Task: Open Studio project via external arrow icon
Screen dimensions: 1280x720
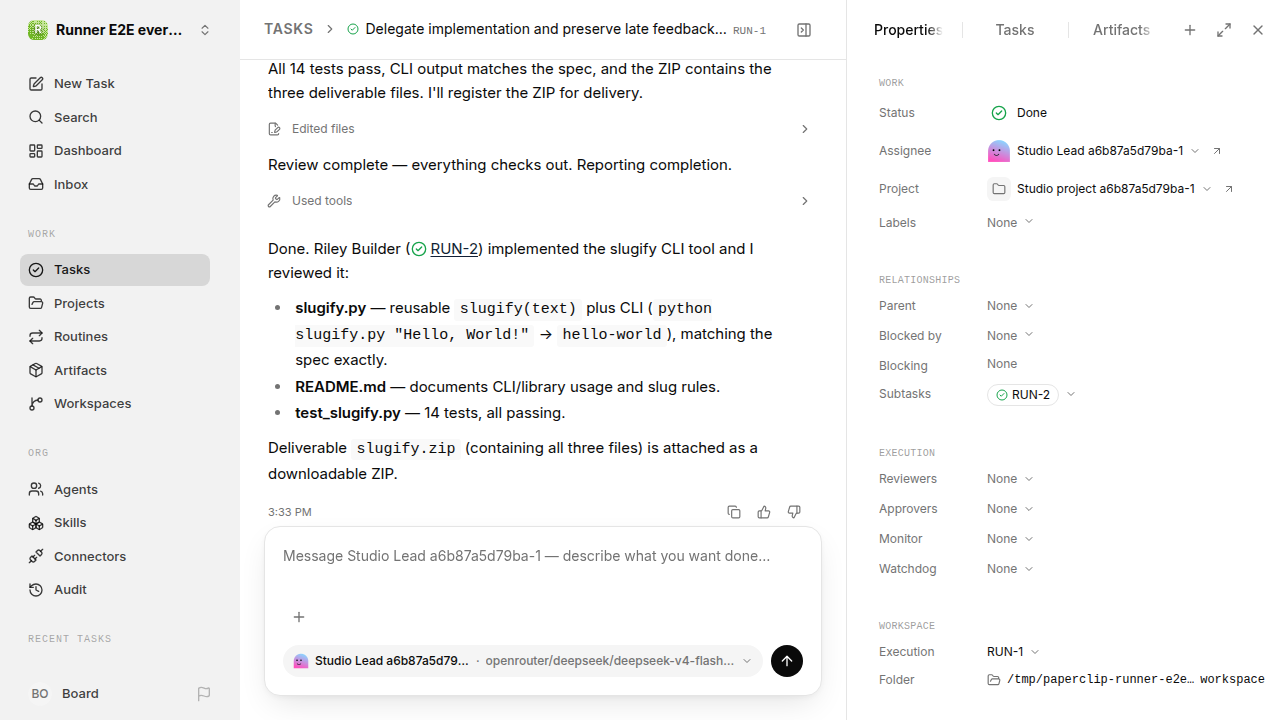Action: click(x=1229, y=189)
